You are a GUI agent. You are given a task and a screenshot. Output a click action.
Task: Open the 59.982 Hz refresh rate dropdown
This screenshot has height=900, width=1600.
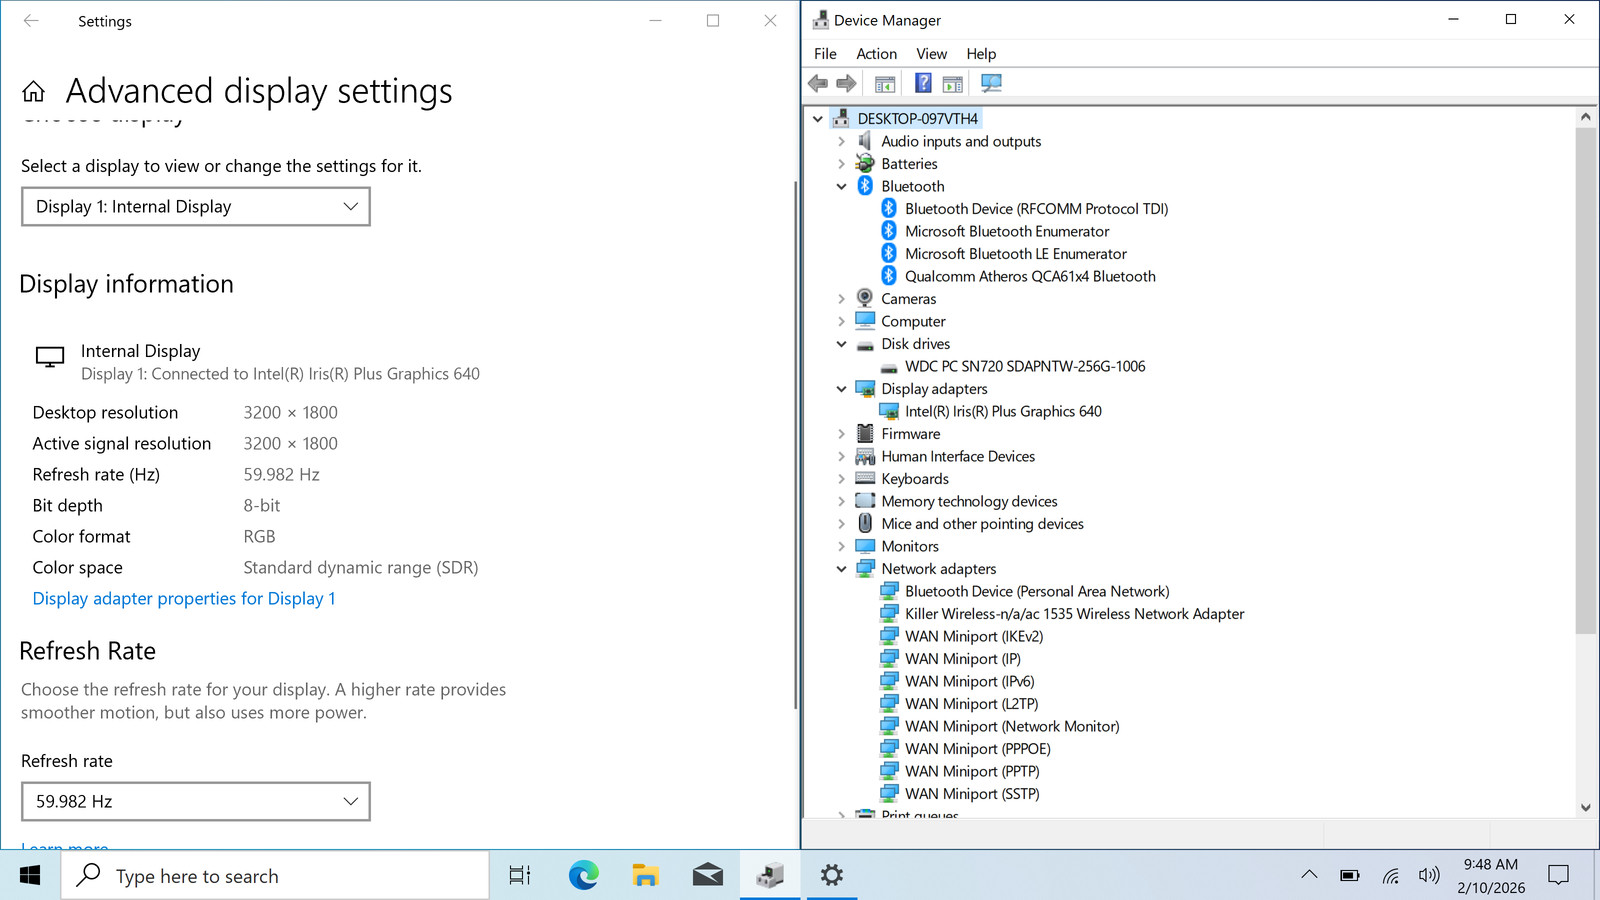[196, 801]
